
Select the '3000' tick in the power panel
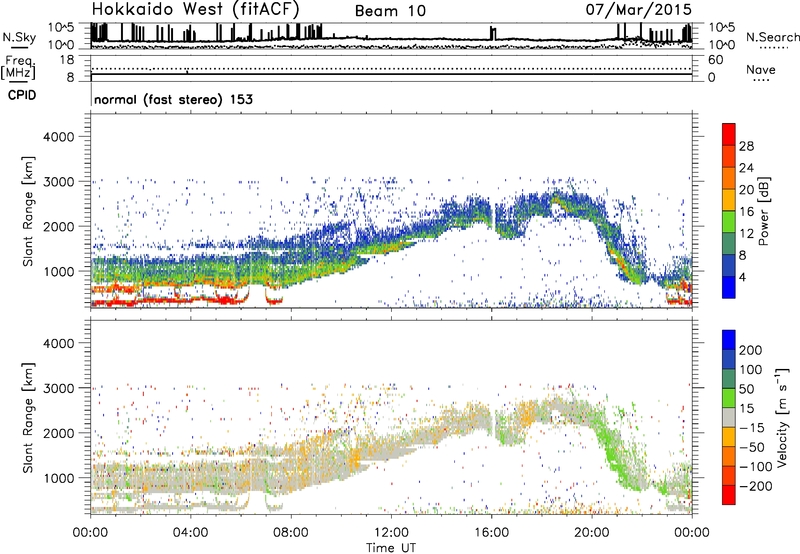[x=58, y=182]
